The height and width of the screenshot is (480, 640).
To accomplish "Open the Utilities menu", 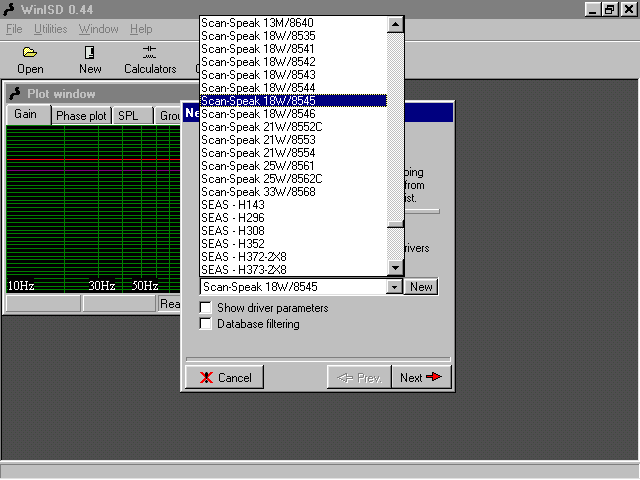I will coord(51,29).
